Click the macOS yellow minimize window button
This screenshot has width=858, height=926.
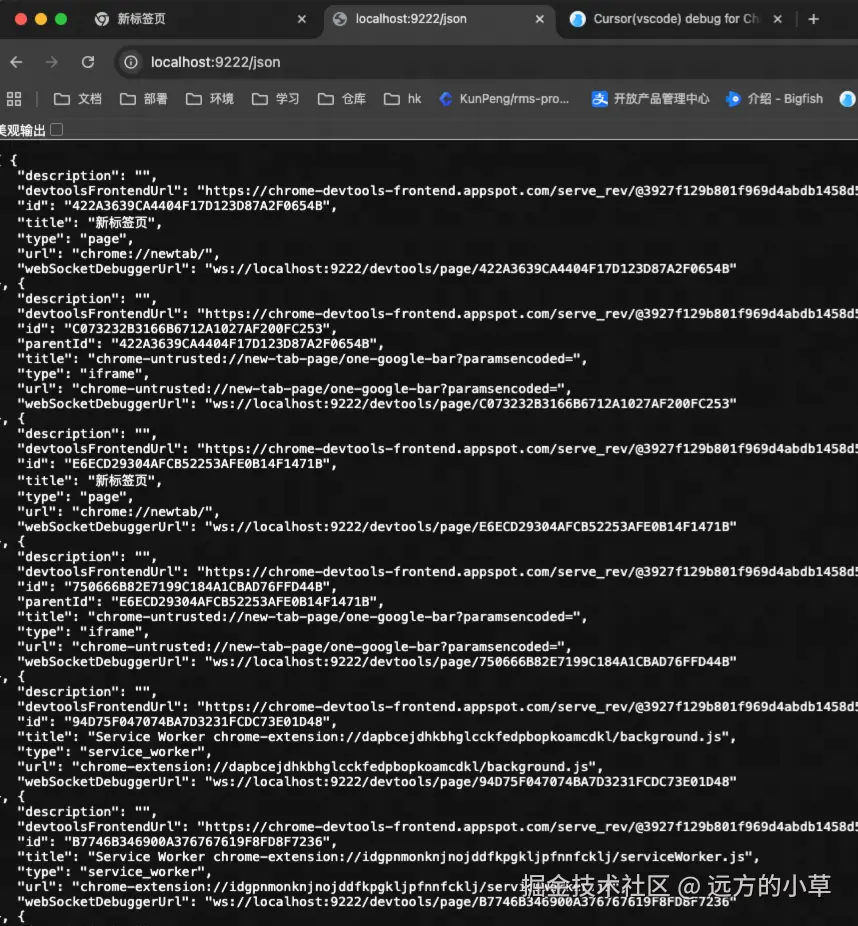41,19
